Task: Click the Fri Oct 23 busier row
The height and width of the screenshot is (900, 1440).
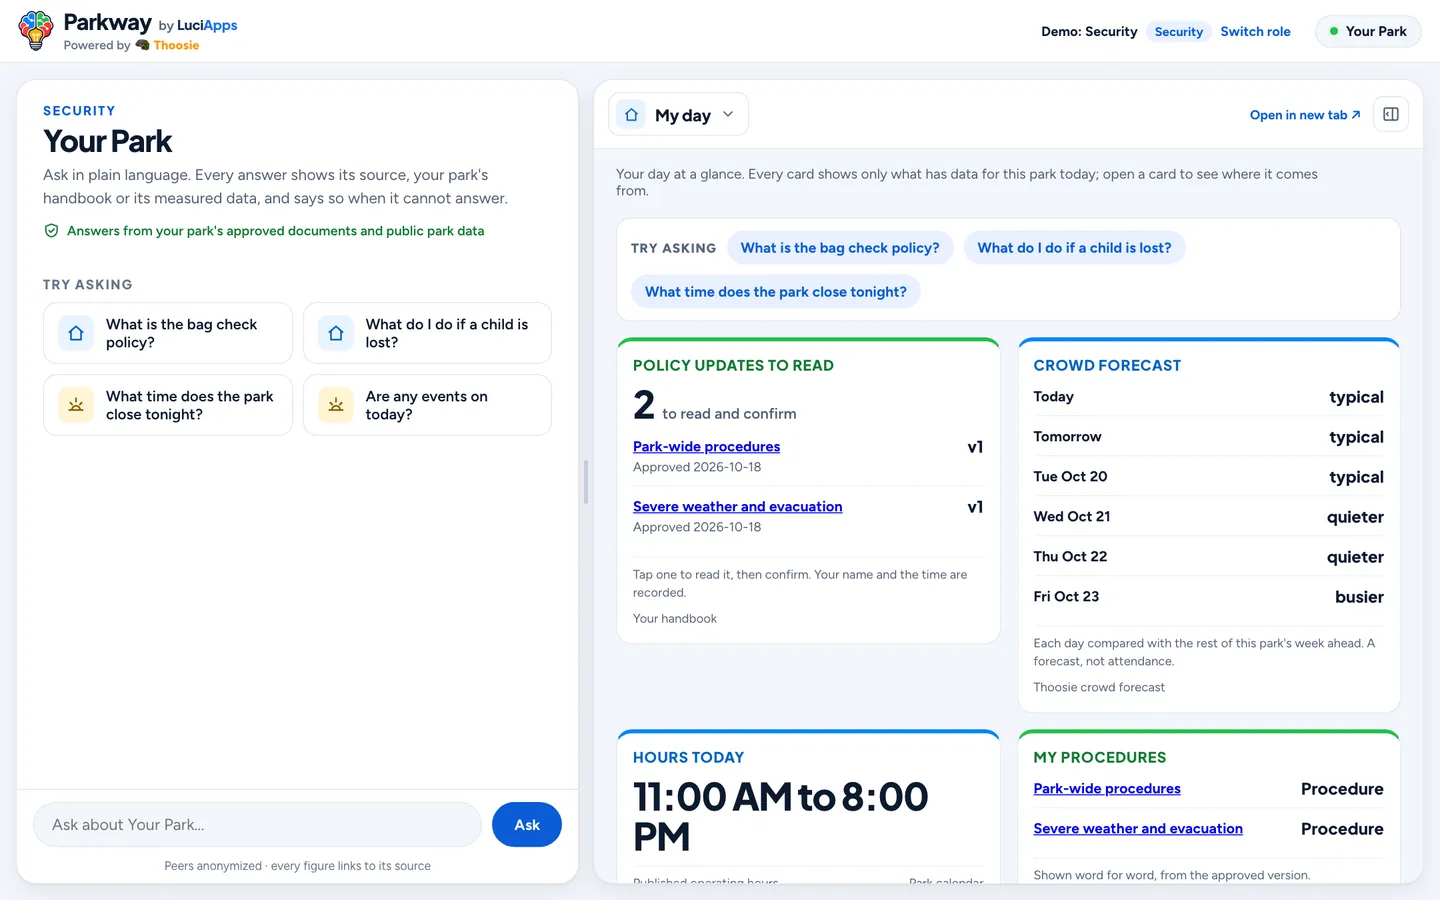Action: (1208, 597)
